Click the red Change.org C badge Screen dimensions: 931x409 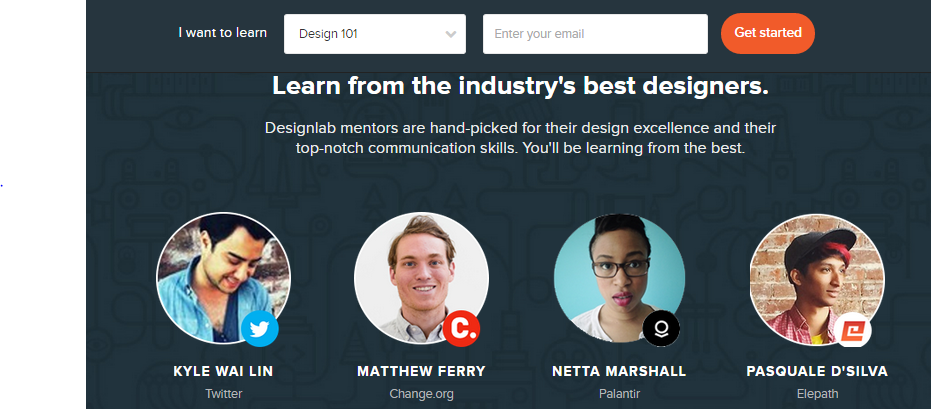[x=461, y=328]
